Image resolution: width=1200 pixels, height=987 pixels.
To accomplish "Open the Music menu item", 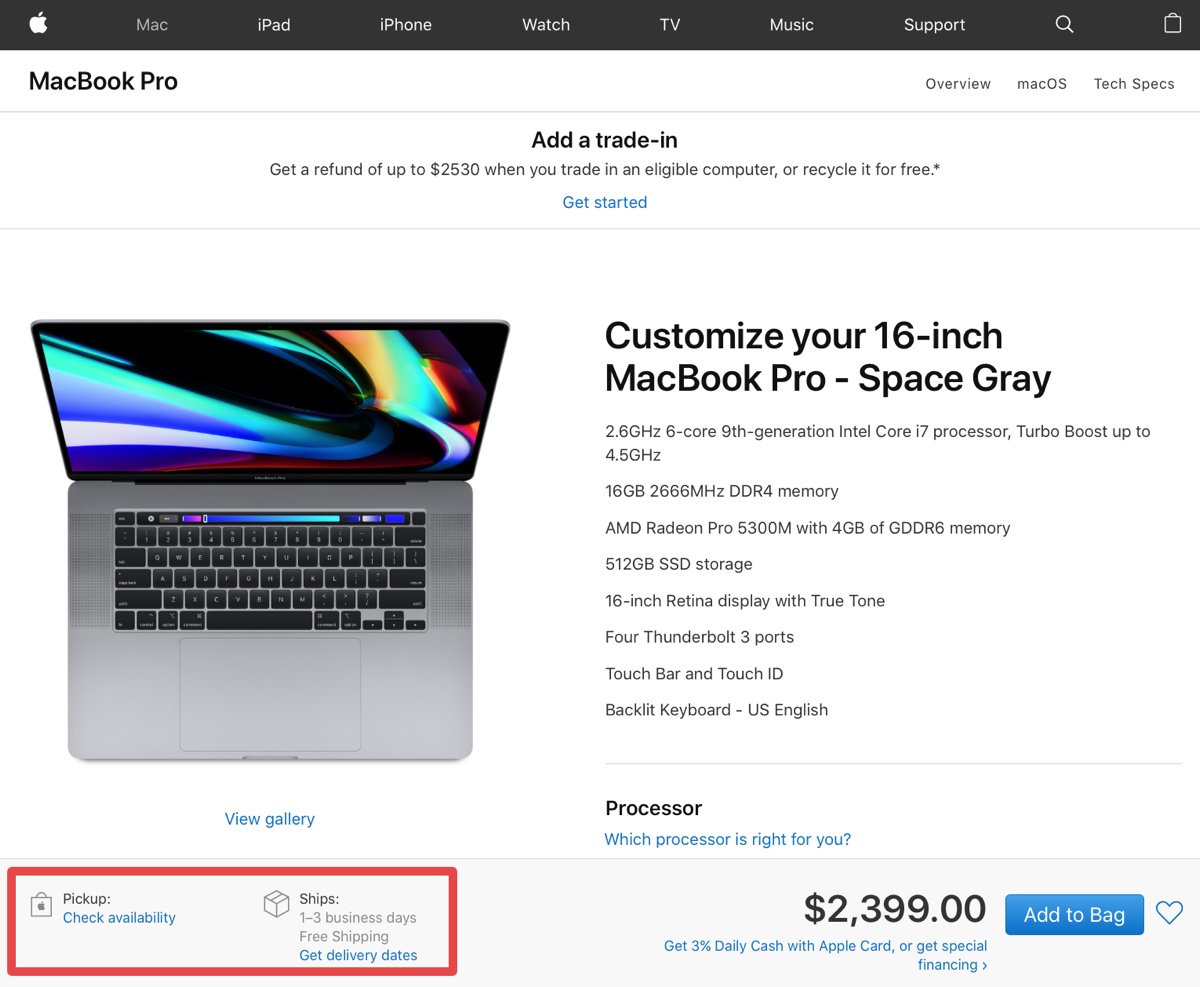I will click(x=791, y=24).
